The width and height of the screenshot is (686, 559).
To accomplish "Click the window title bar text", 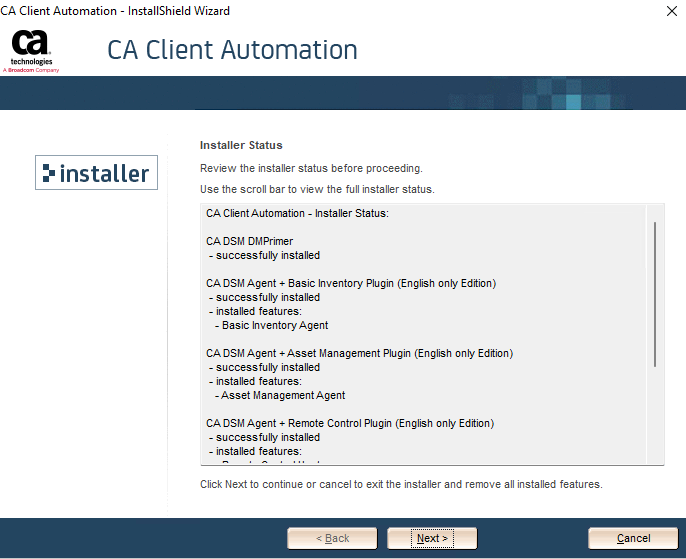I will [115, 11].
